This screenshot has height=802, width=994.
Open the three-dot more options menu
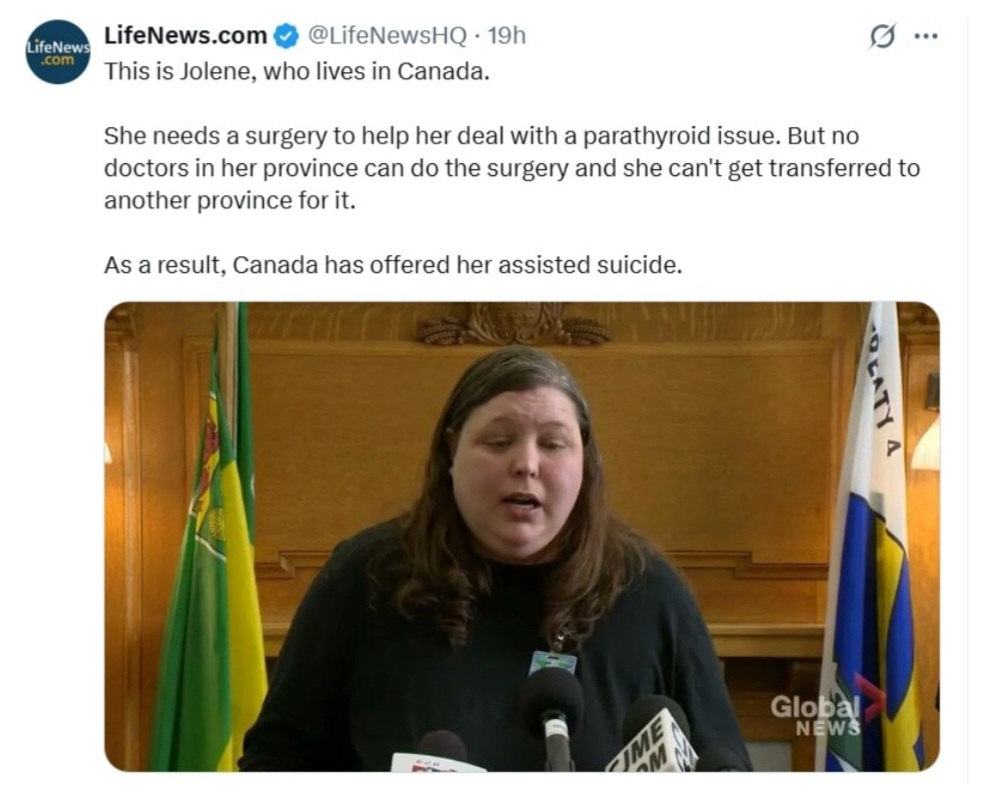click(926, 36)
